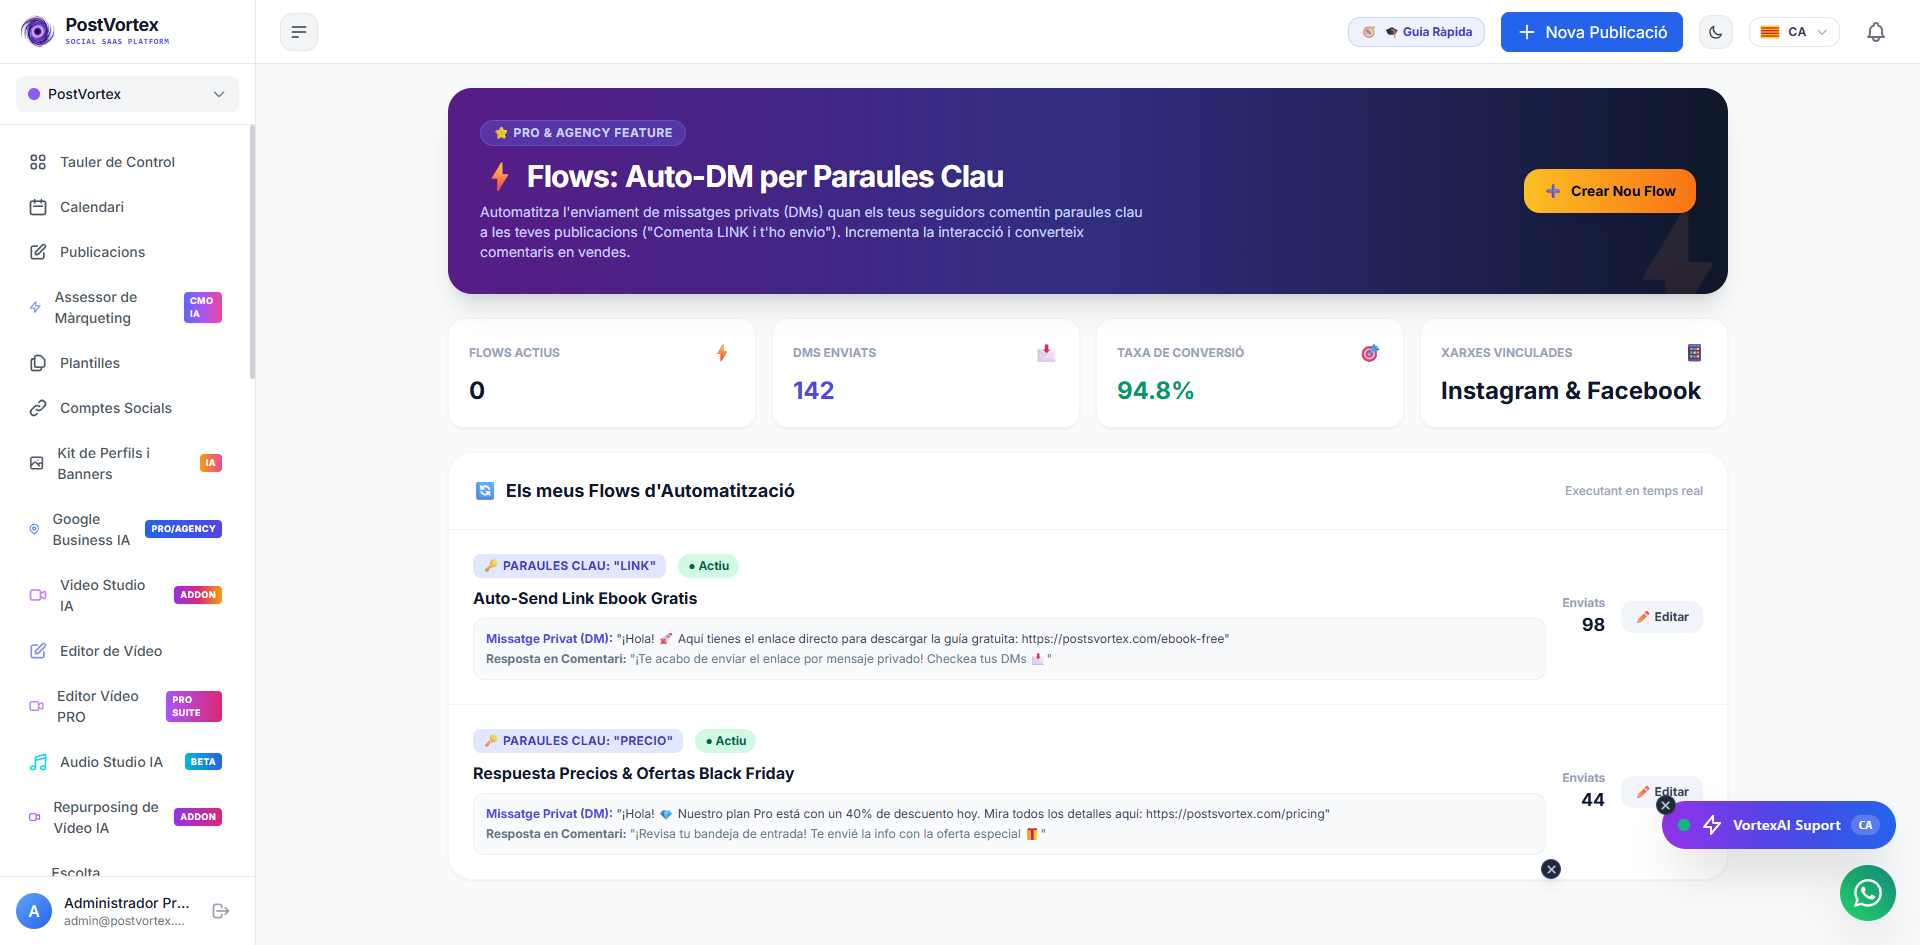This screenshot has width=1920, height=945.
Task: Click Crear Nou Flow button
Action: pyautogui.click(x=1610, y=191)
